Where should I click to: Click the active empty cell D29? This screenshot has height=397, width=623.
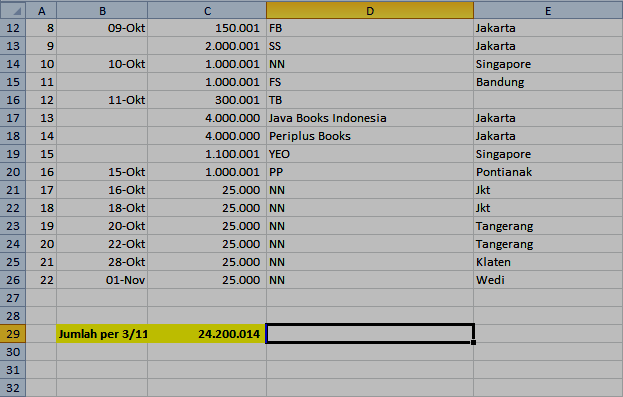[370, 334]
